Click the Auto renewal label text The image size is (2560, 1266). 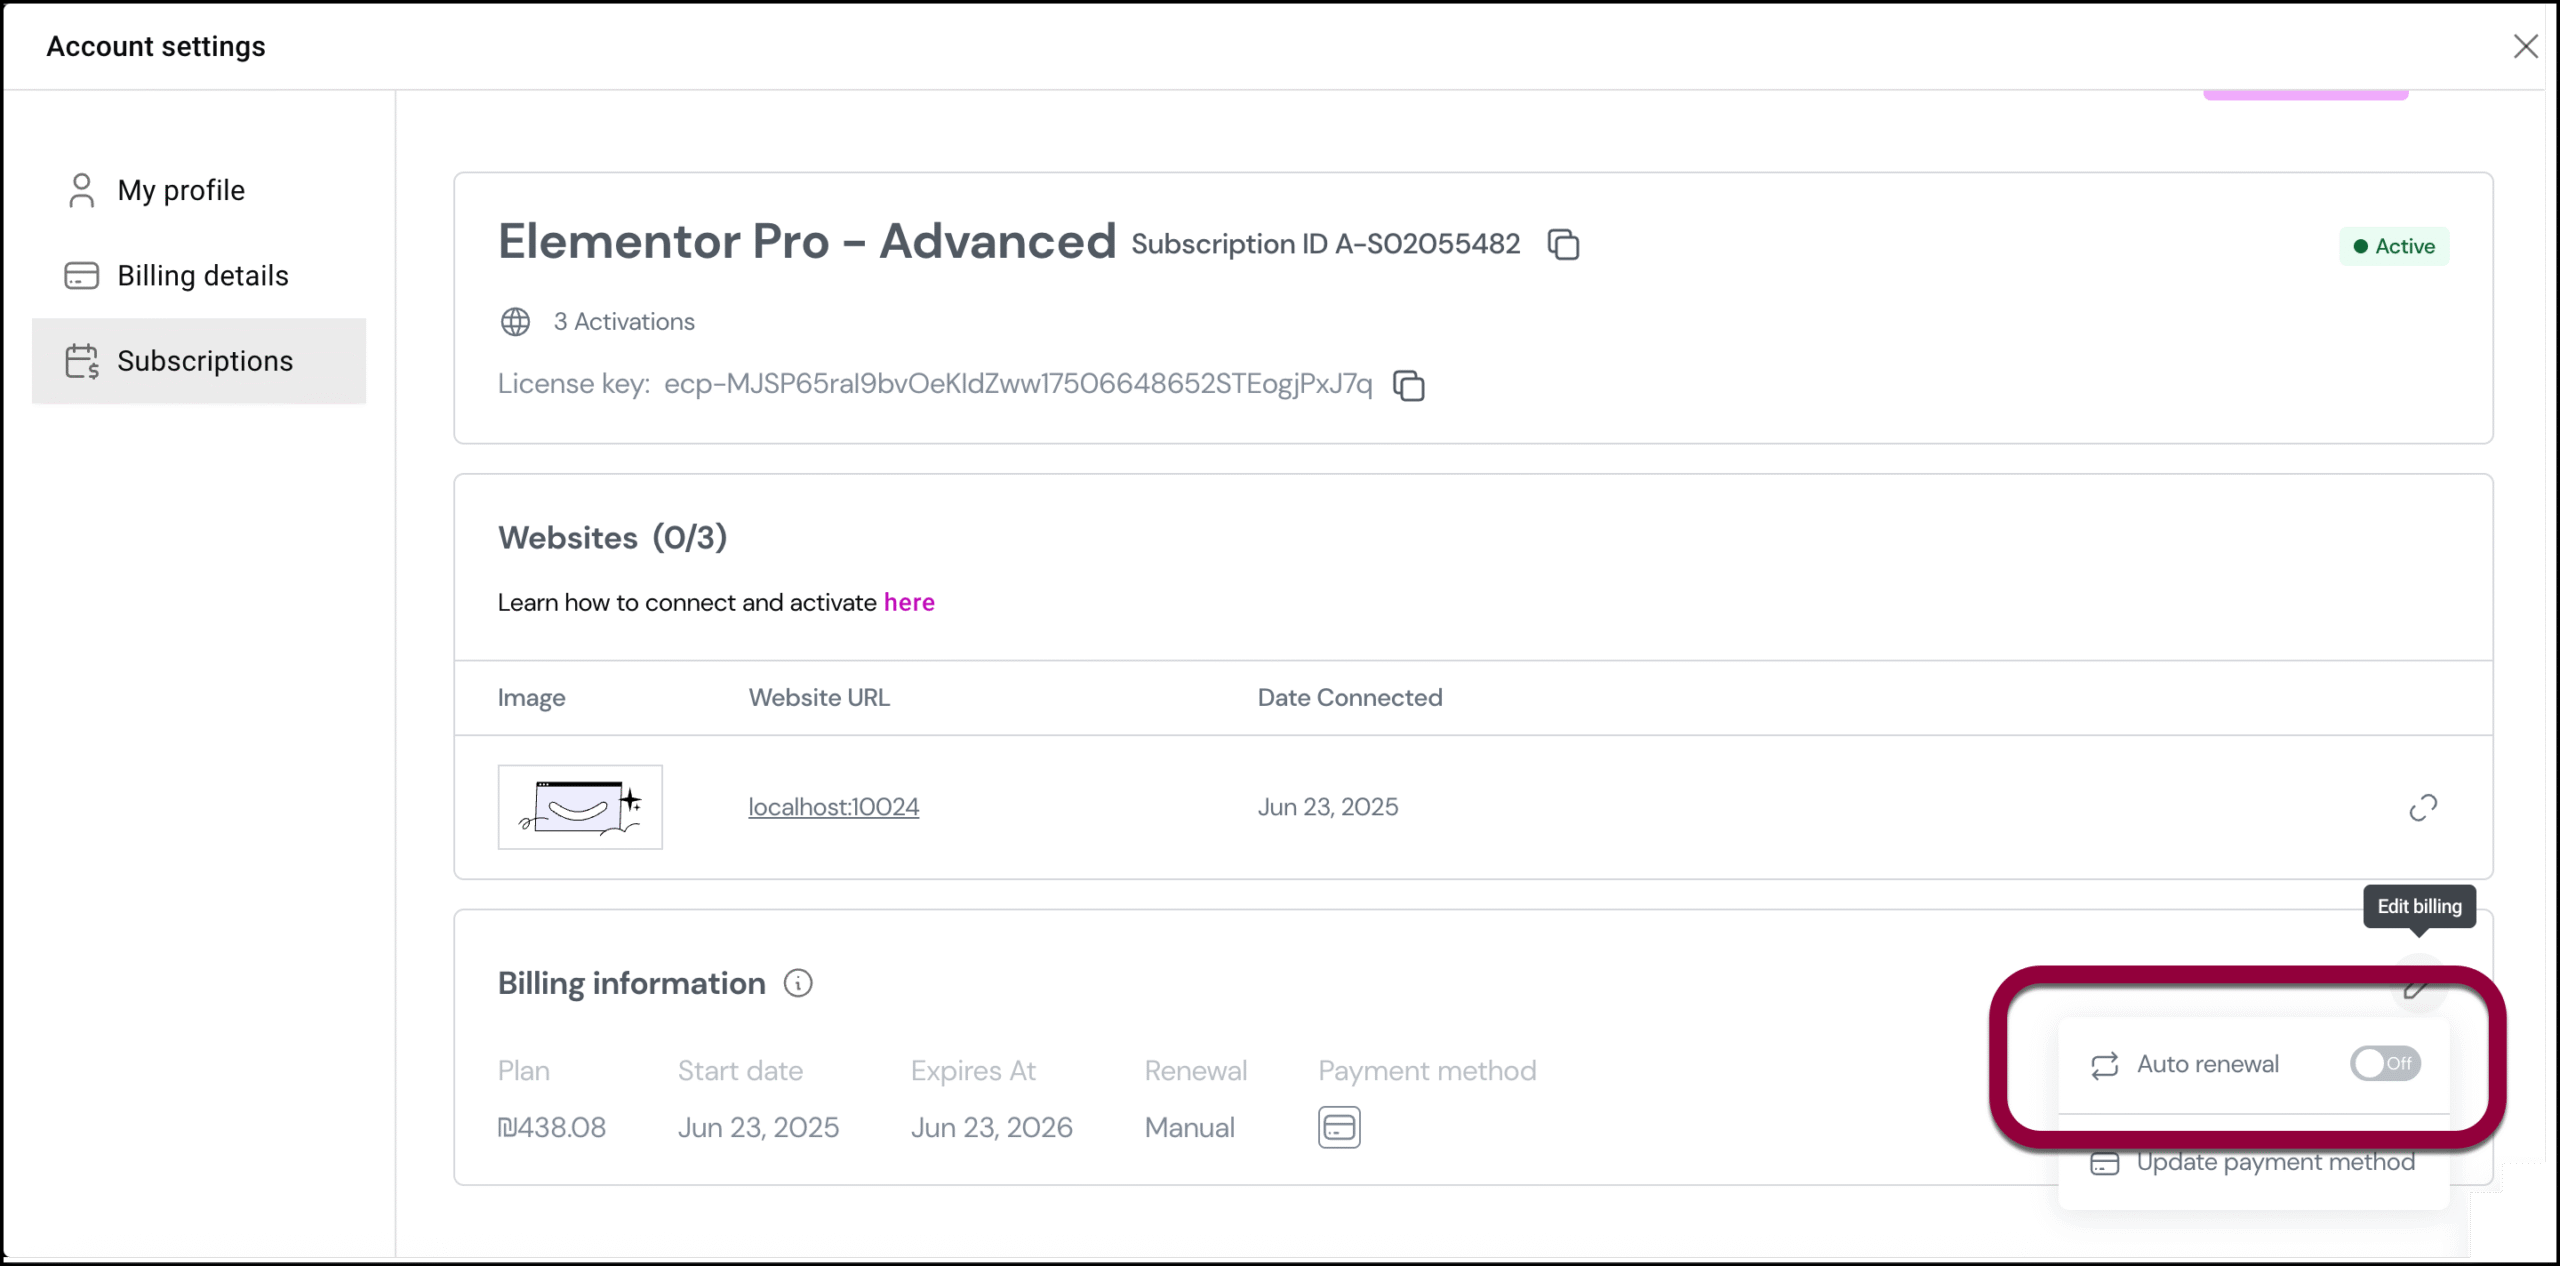pos(2208,1064)
